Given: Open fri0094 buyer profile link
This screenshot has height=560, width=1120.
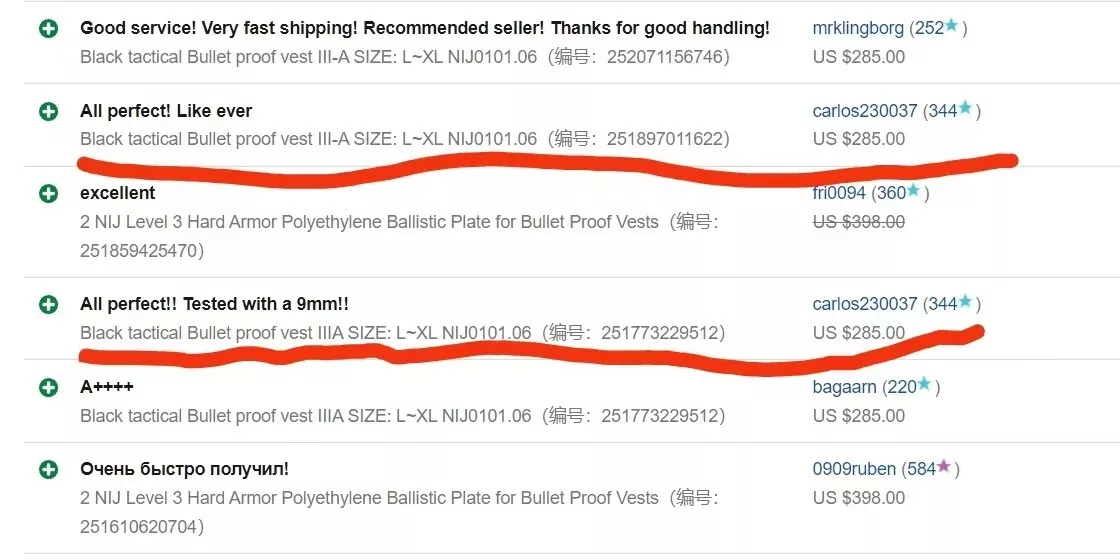Looking at the screenshot, I should point(839,193).
